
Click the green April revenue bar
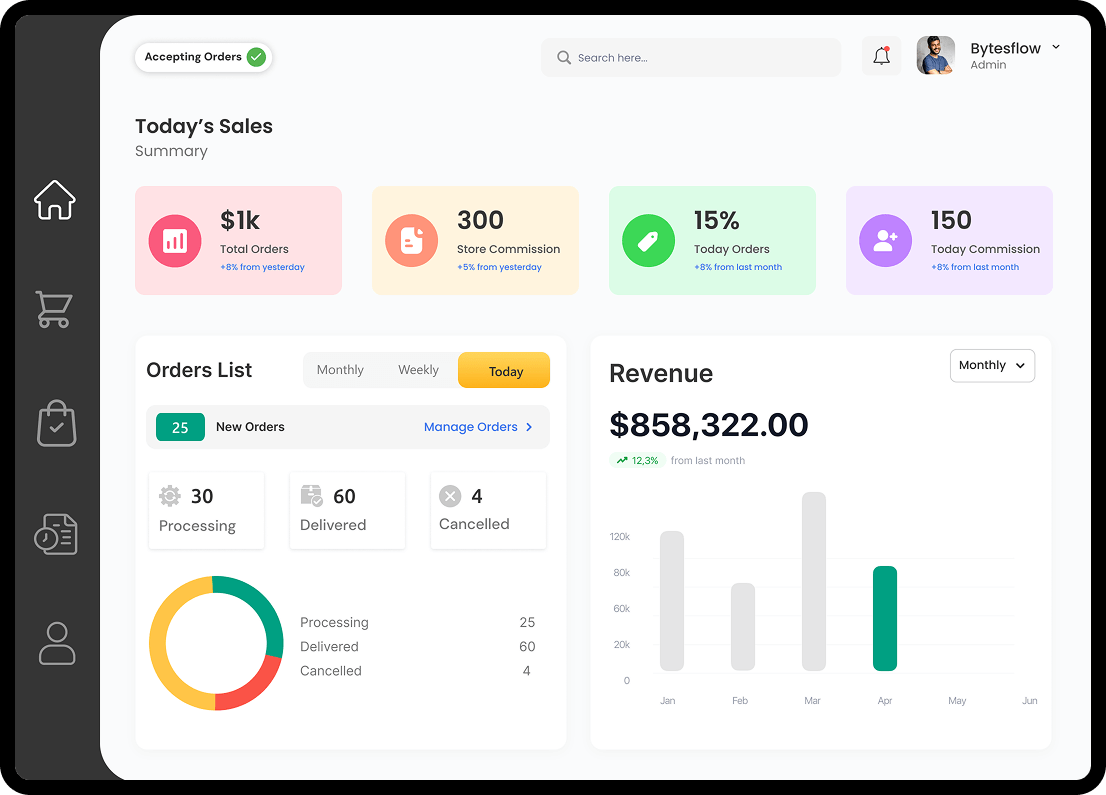[884, 618]
